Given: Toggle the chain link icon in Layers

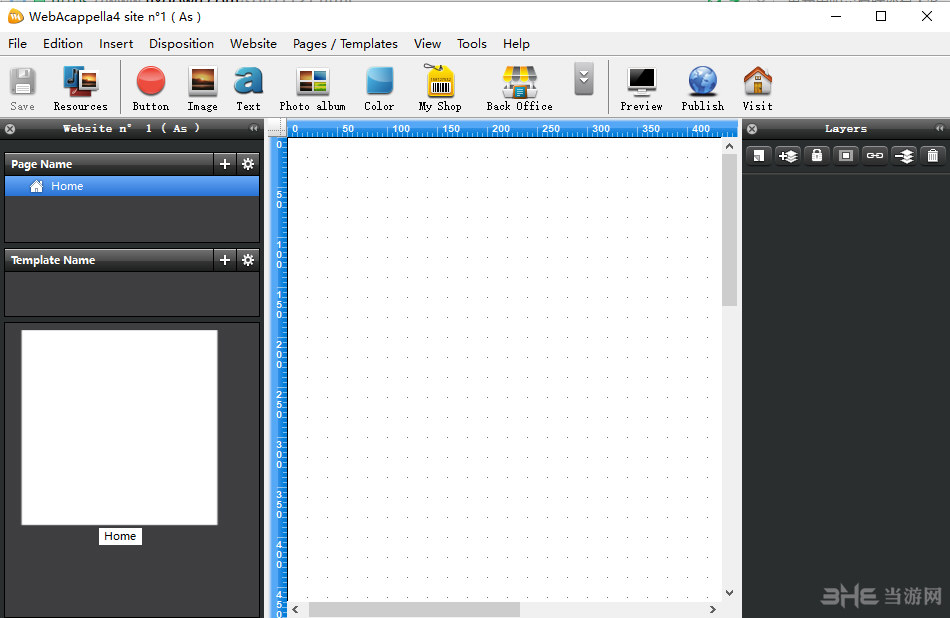Looking at the screenshot, I should (875, 155).
